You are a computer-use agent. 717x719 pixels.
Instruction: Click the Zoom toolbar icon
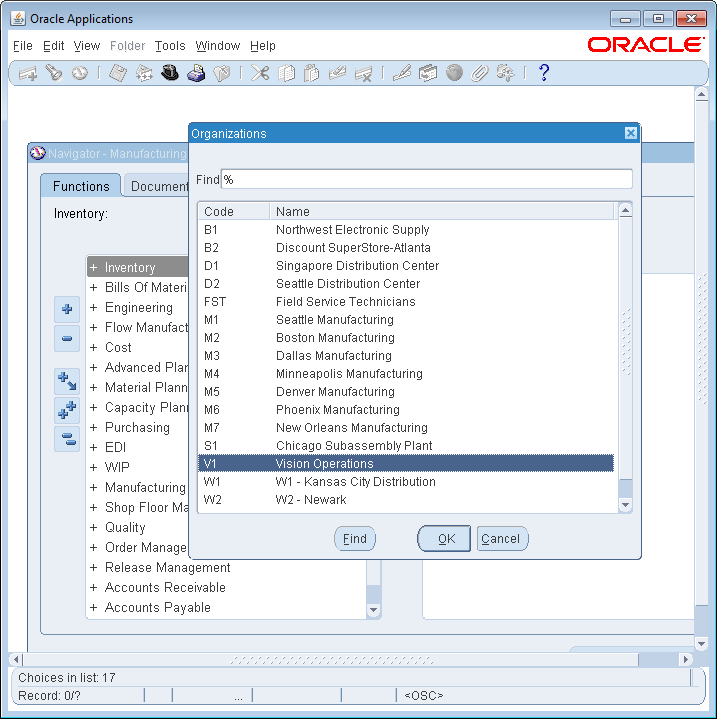(428, 73)
